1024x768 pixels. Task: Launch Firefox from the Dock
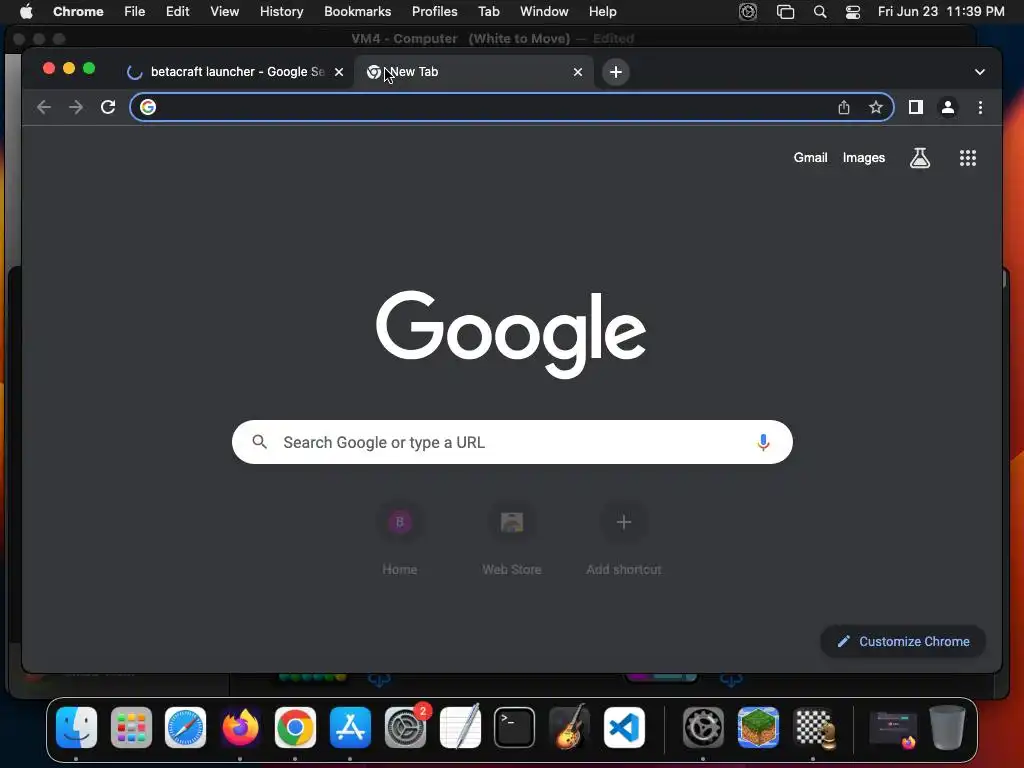[240, 728]
